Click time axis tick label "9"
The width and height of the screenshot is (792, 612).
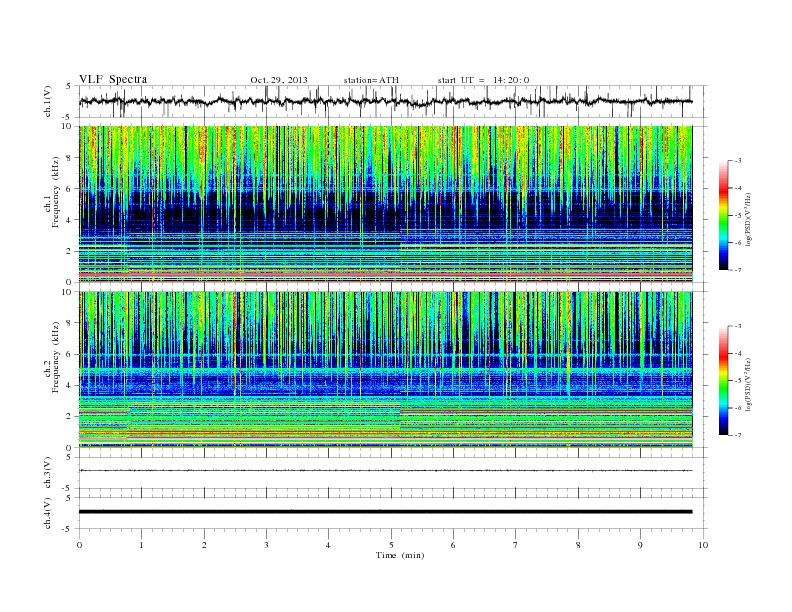[640, 545]
